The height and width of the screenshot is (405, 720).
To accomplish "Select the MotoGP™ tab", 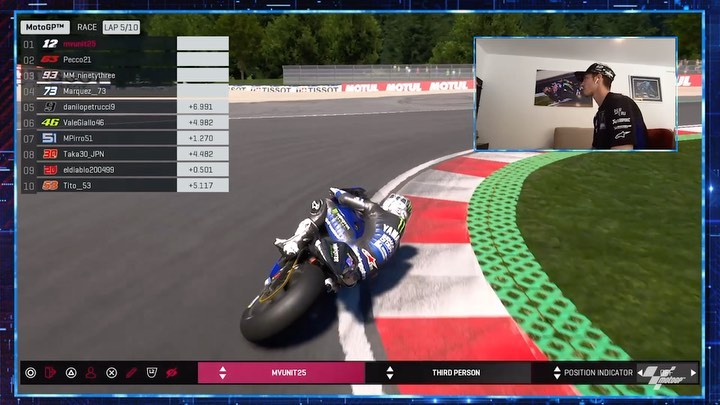I will (45, 27).
